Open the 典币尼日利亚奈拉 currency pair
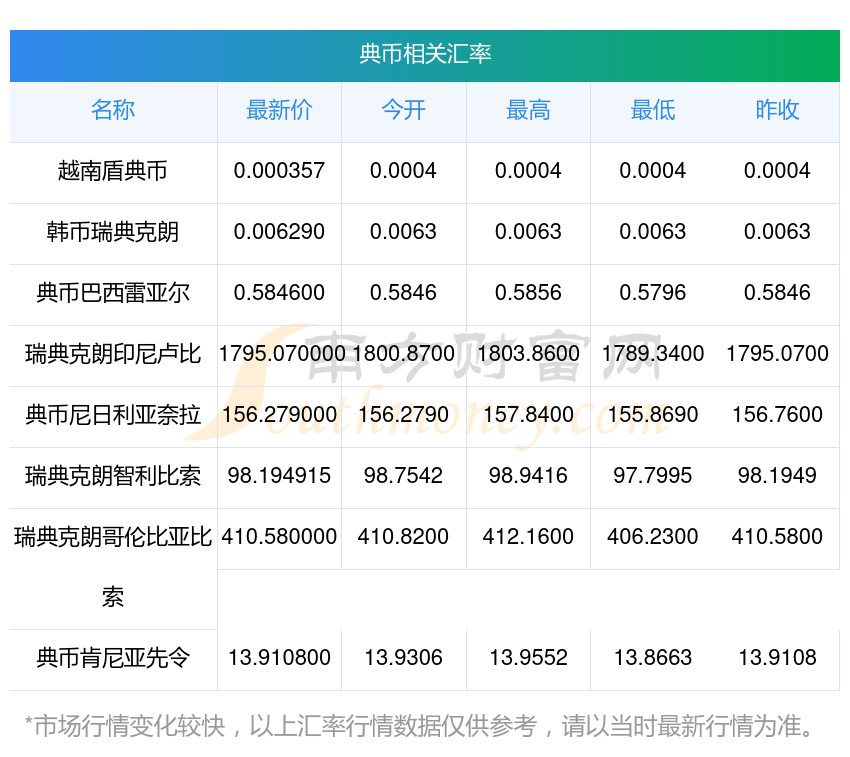Image resolution: width=850 pixels, height=757 pixels. (x=113, y=415)
